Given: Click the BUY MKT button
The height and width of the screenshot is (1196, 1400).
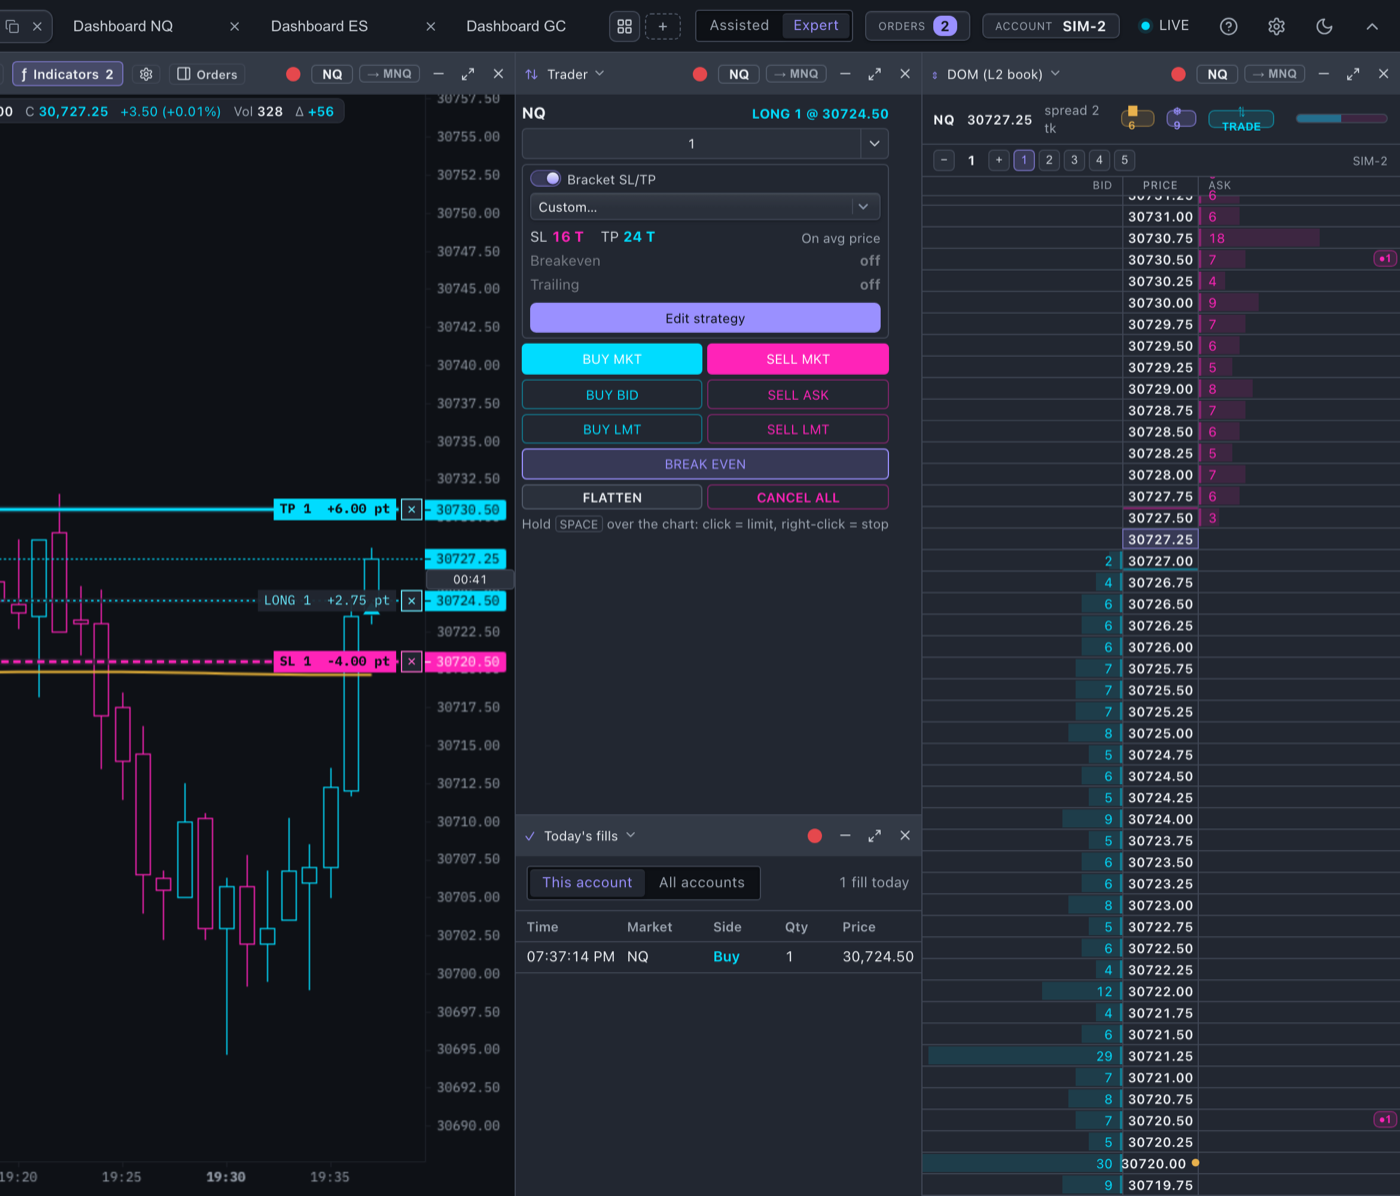Looking at the screenshot, I should 612,359.
